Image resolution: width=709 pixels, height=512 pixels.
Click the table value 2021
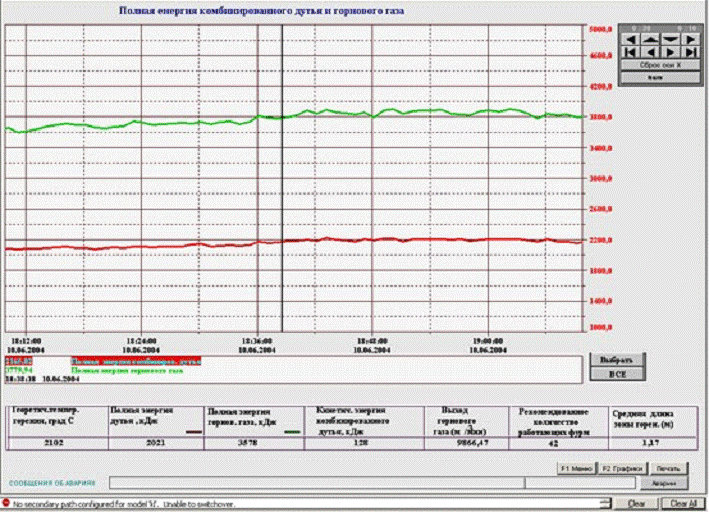click(156, 443)
